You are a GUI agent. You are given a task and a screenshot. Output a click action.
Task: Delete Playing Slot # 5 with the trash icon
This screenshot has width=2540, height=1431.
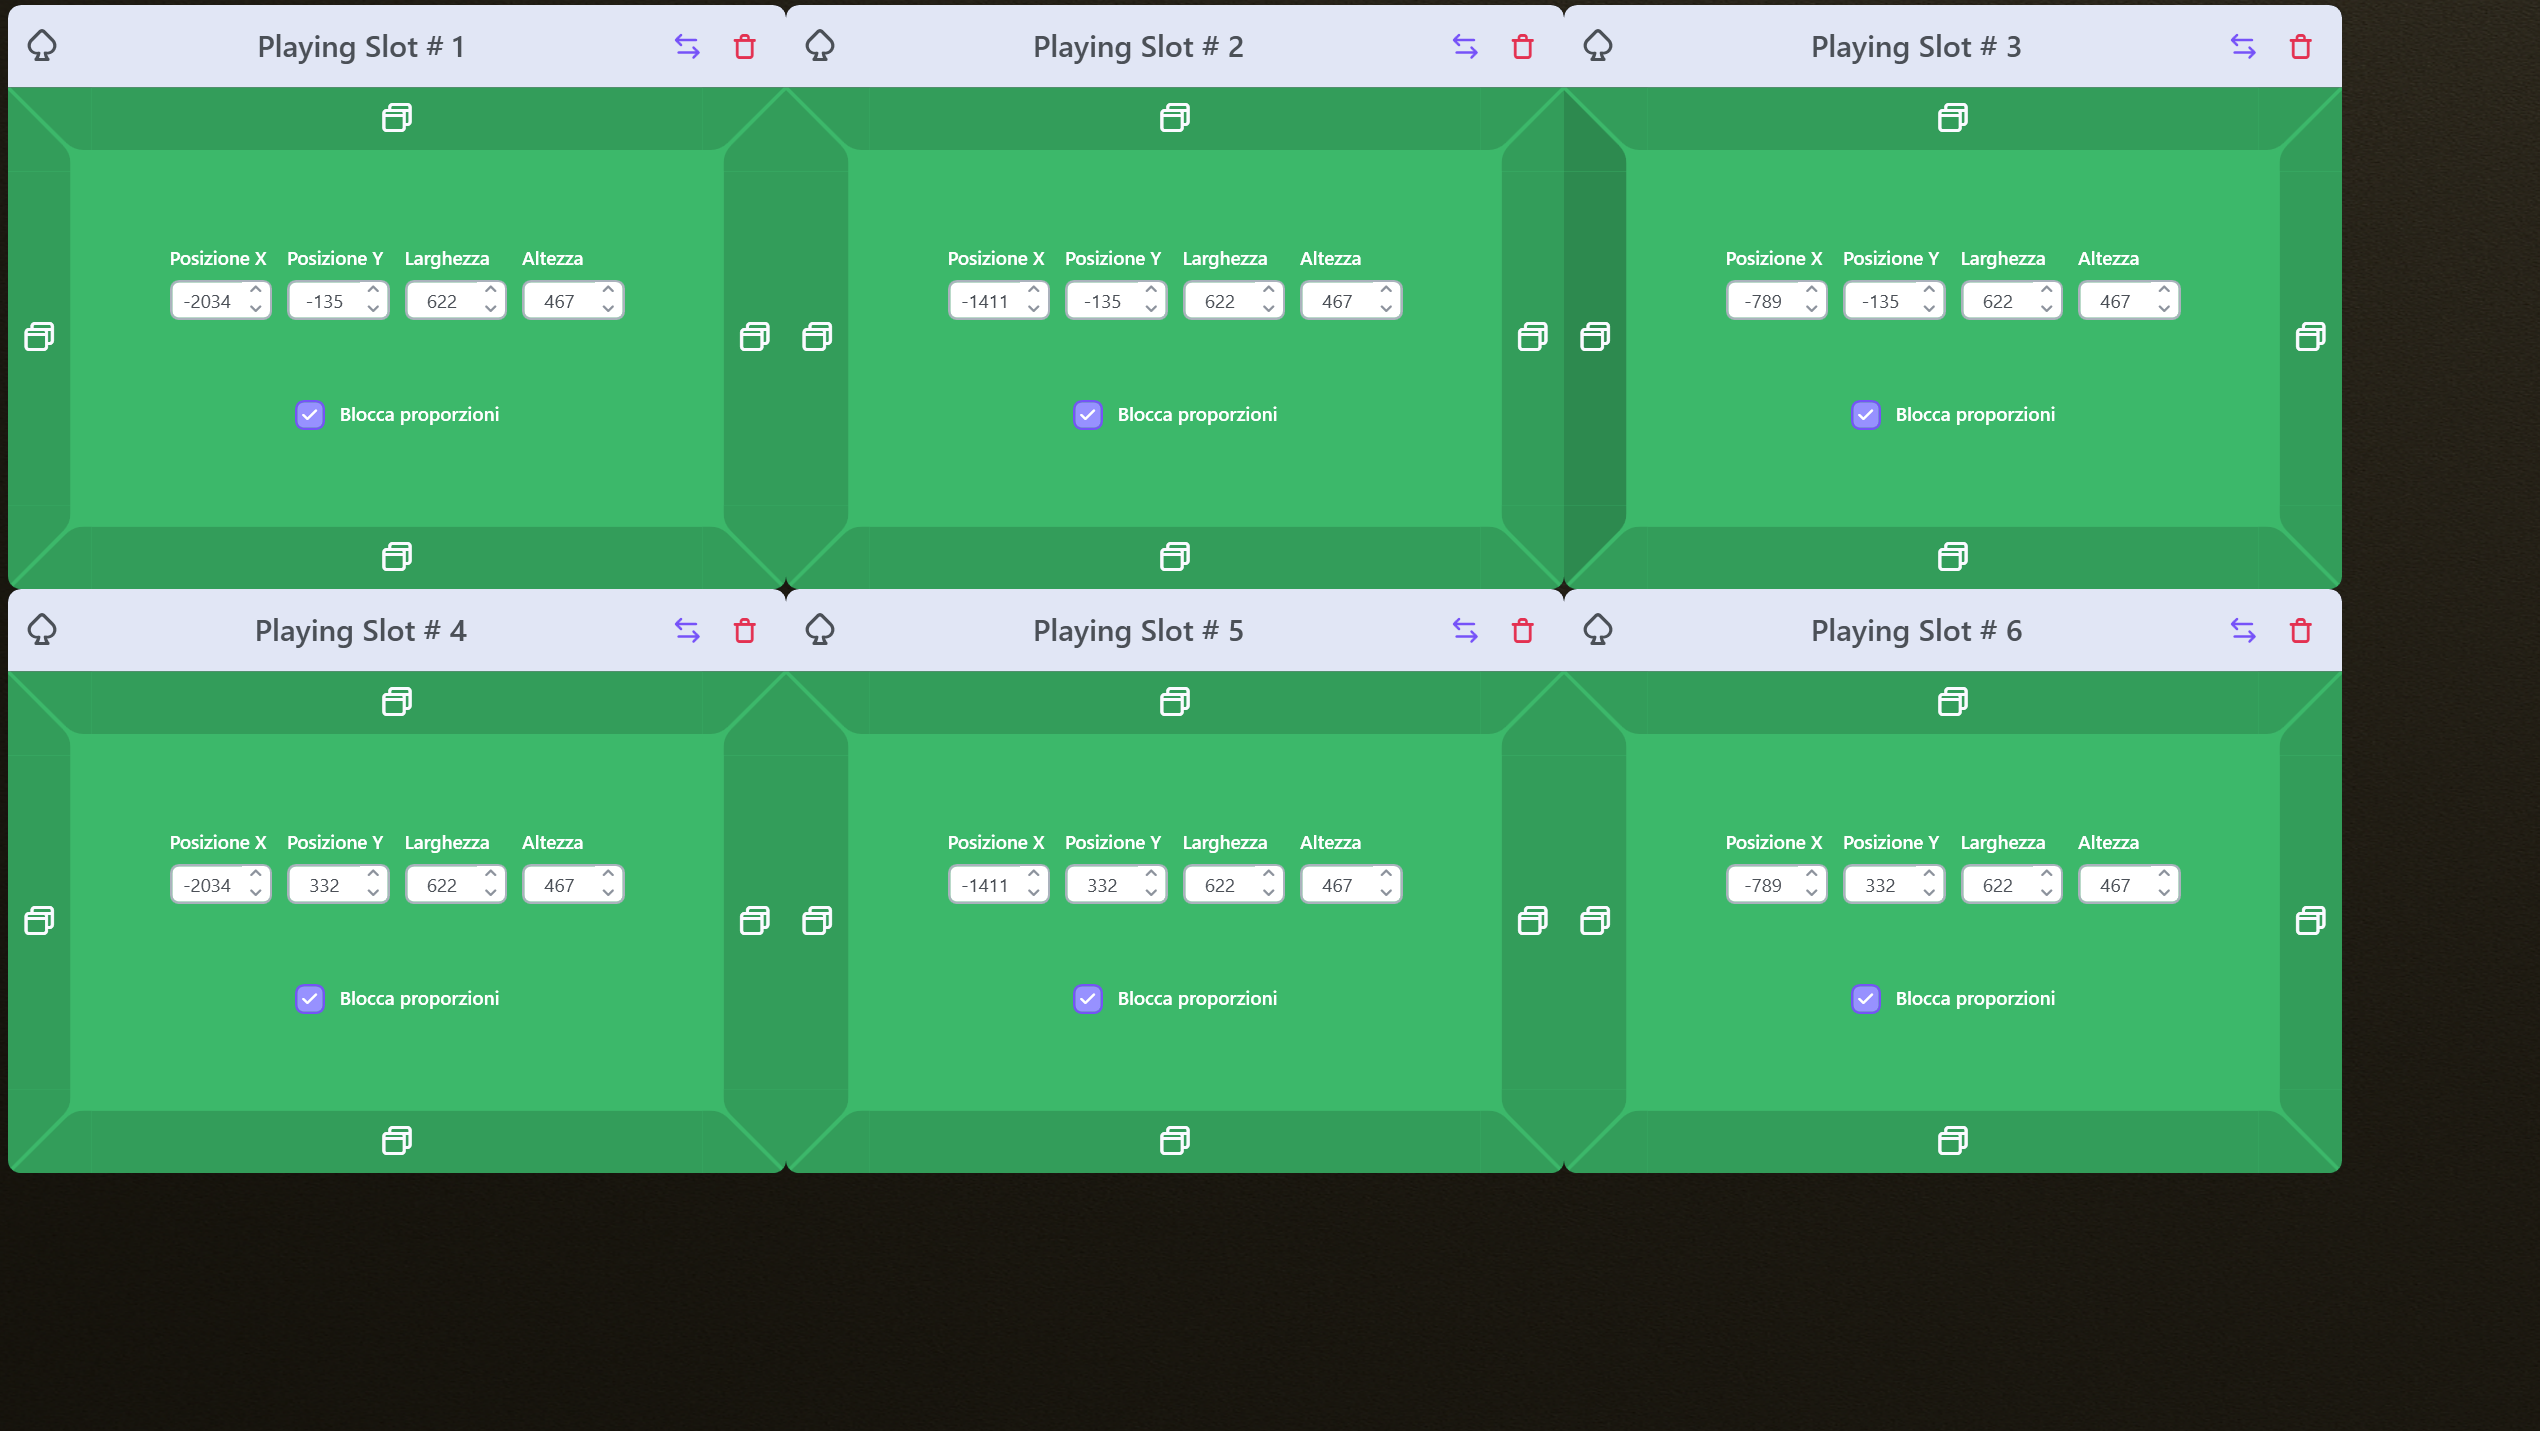click(1522, 631)
